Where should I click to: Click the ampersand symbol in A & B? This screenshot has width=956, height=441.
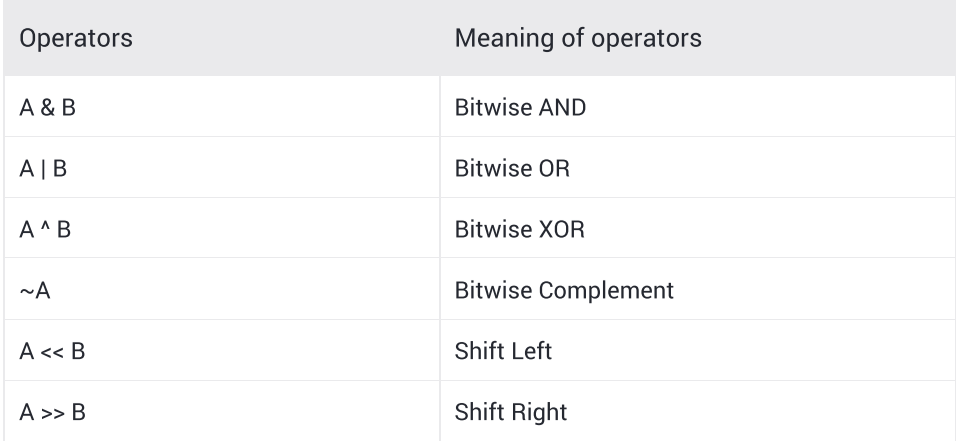tap(48, 107)
